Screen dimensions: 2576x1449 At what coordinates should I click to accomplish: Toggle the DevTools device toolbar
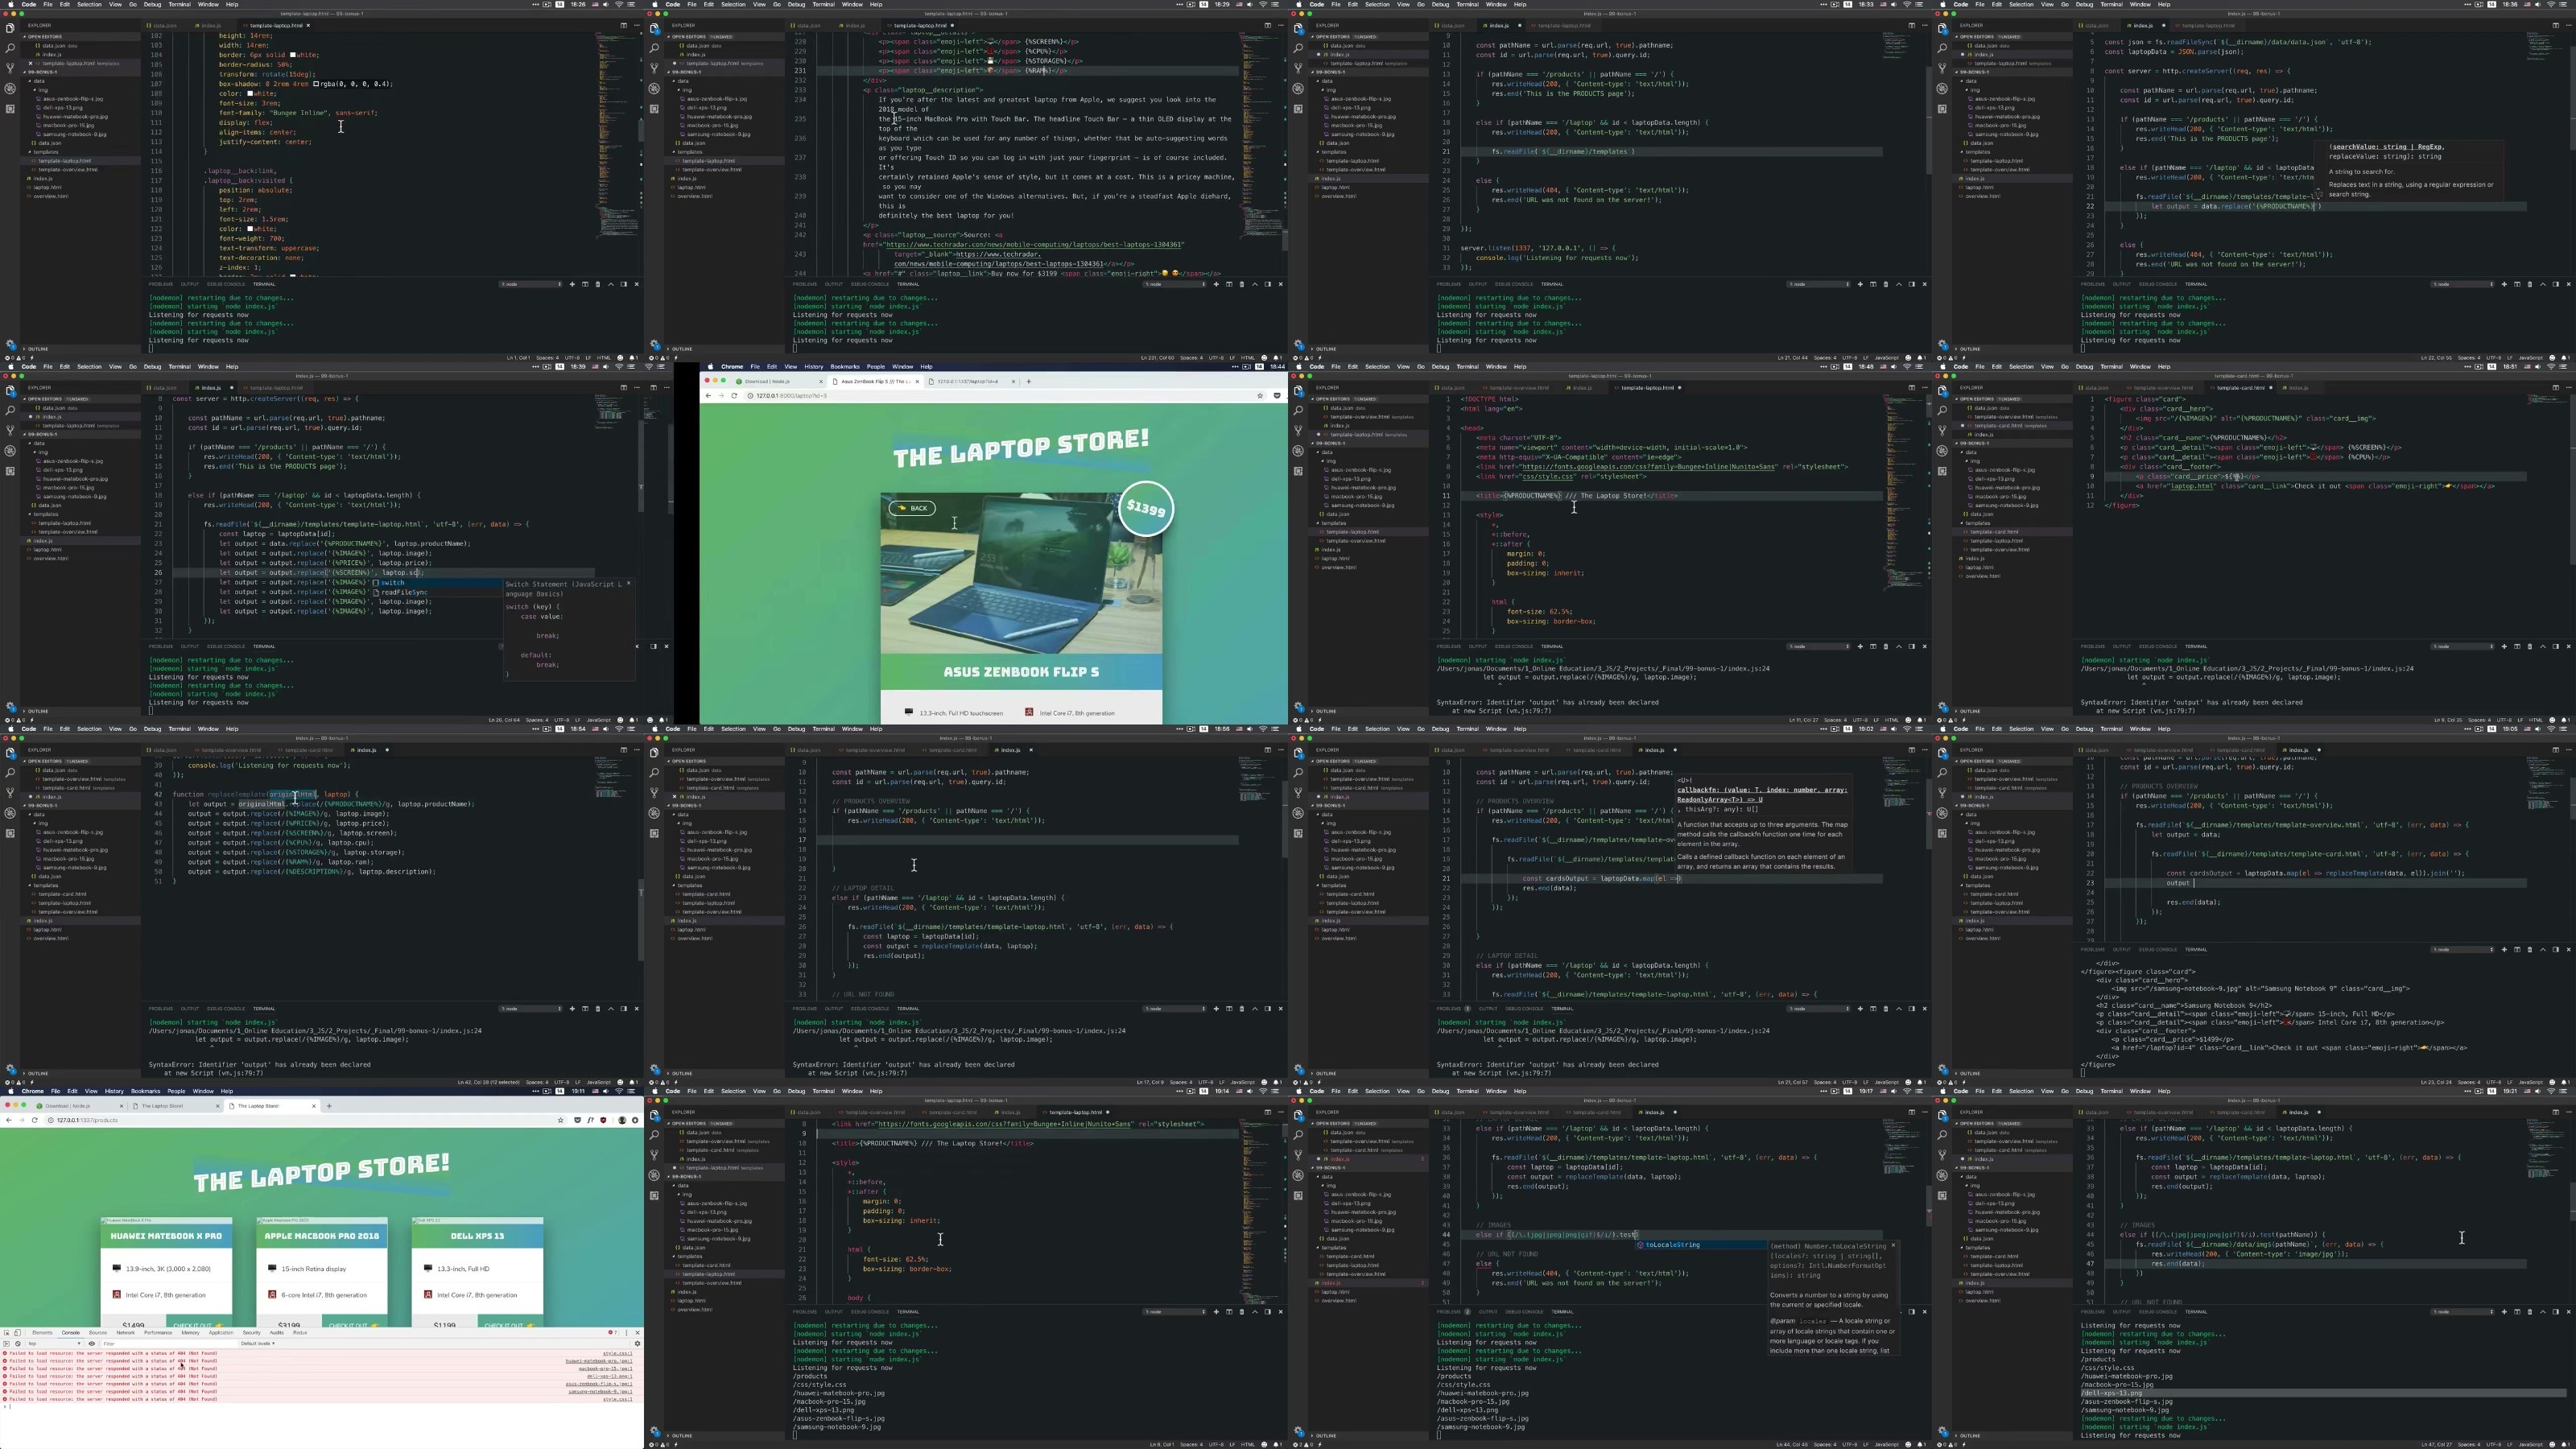tap(17, 1332)
